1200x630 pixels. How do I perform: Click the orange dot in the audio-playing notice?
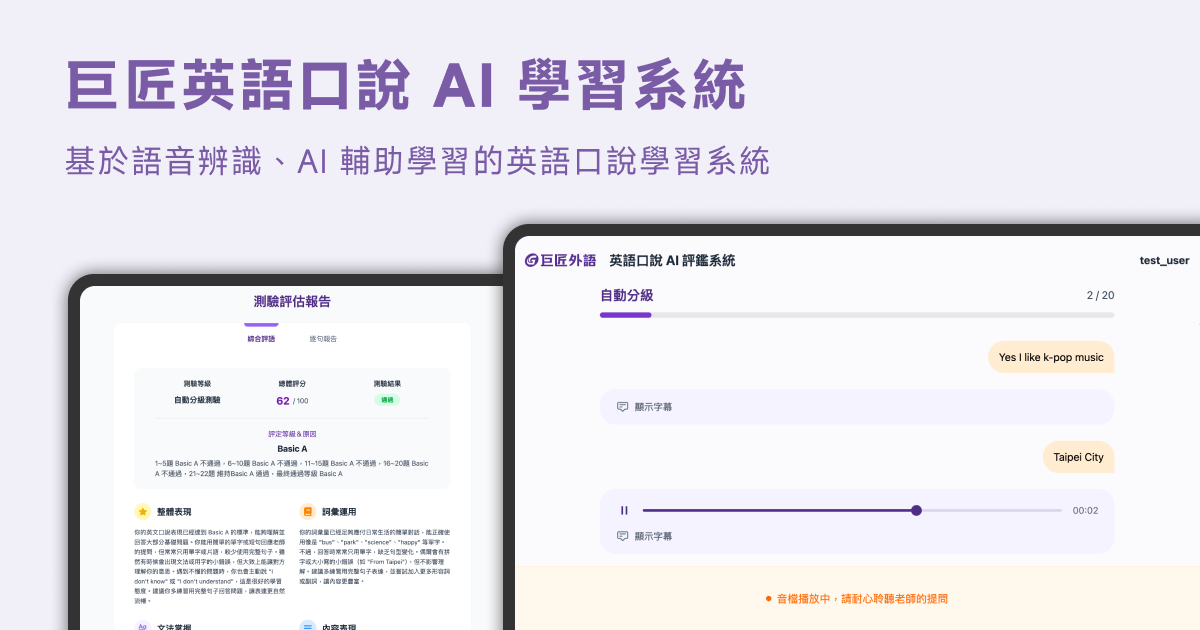coord(768,599)
